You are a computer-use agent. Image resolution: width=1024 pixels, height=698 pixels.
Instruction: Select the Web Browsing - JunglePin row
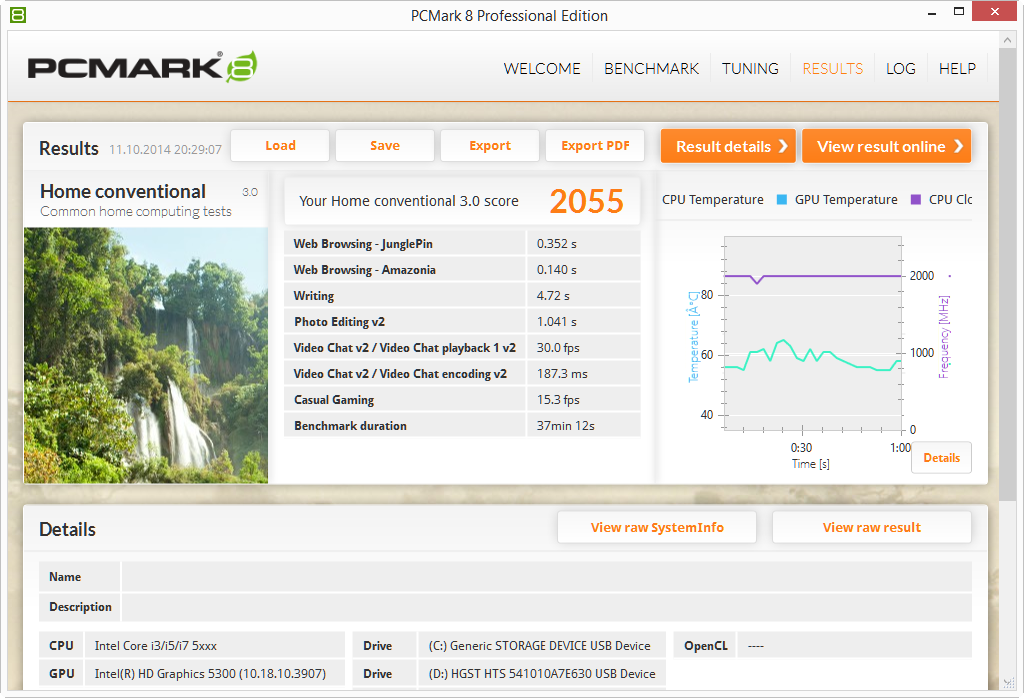click(x=462, y=244)
